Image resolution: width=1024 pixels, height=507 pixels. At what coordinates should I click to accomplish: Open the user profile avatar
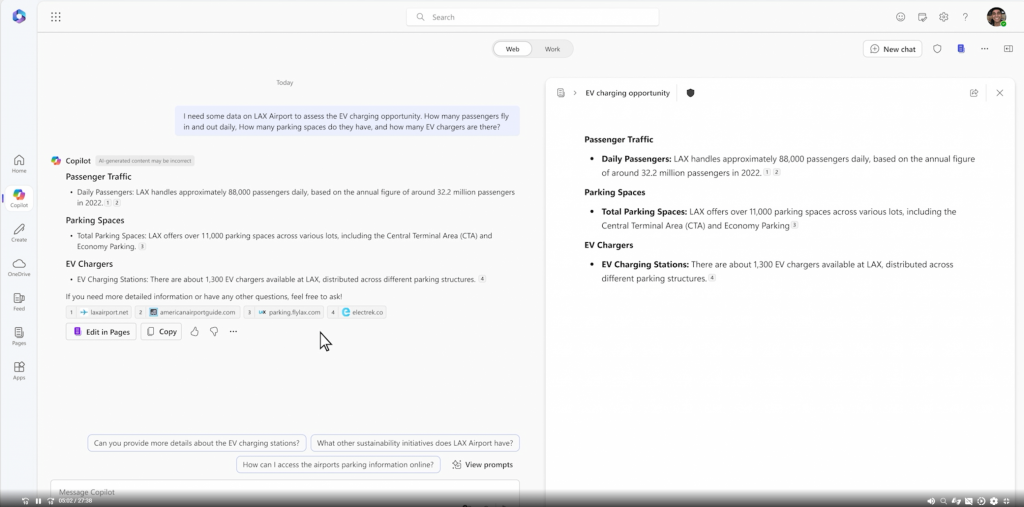pos(996,17)
